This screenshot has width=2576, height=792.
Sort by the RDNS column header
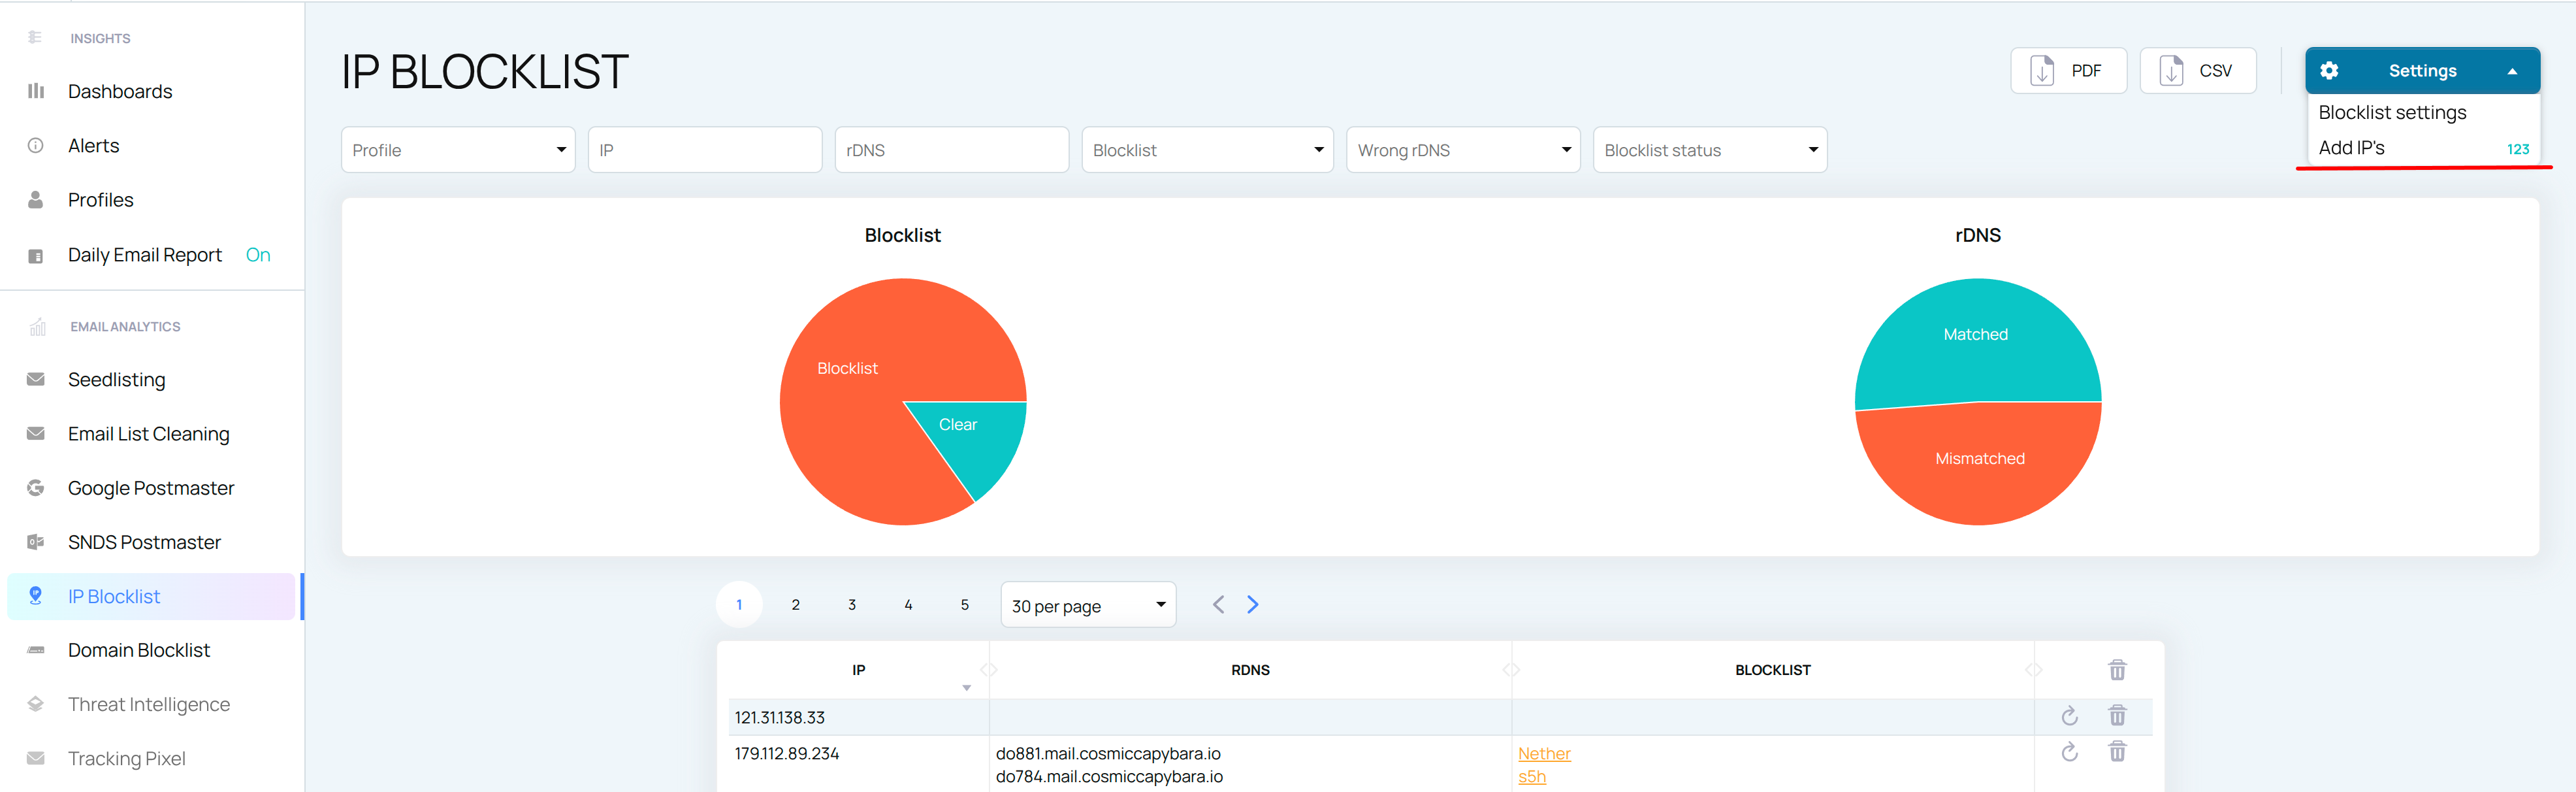[1250, 670]
